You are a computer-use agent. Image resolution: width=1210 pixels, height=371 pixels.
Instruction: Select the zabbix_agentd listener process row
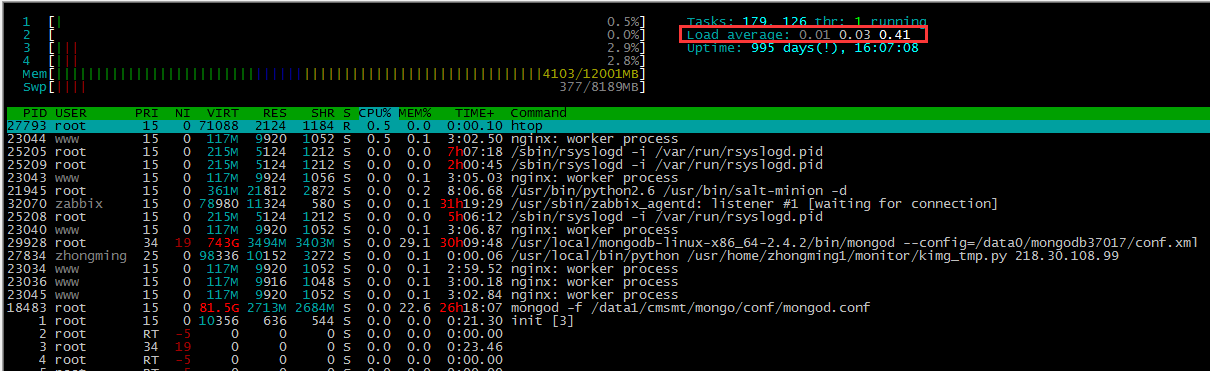pyautogui.click(x=606, y=204)
